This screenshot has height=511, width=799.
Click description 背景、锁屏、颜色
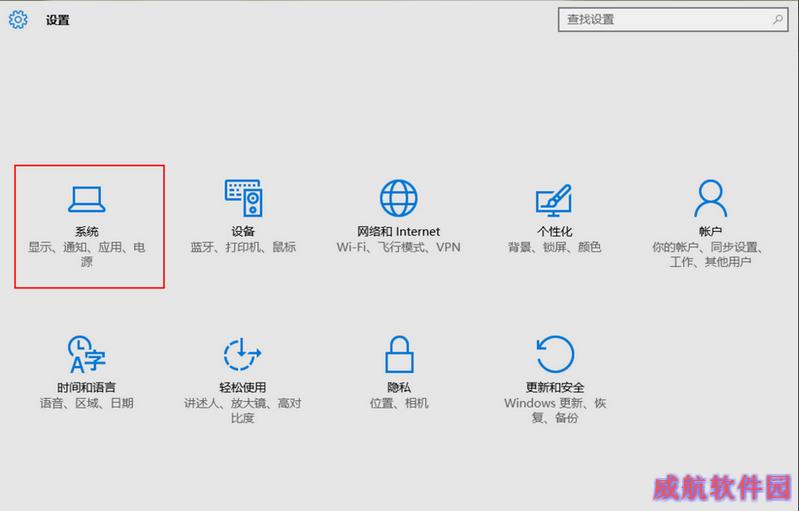554,248
